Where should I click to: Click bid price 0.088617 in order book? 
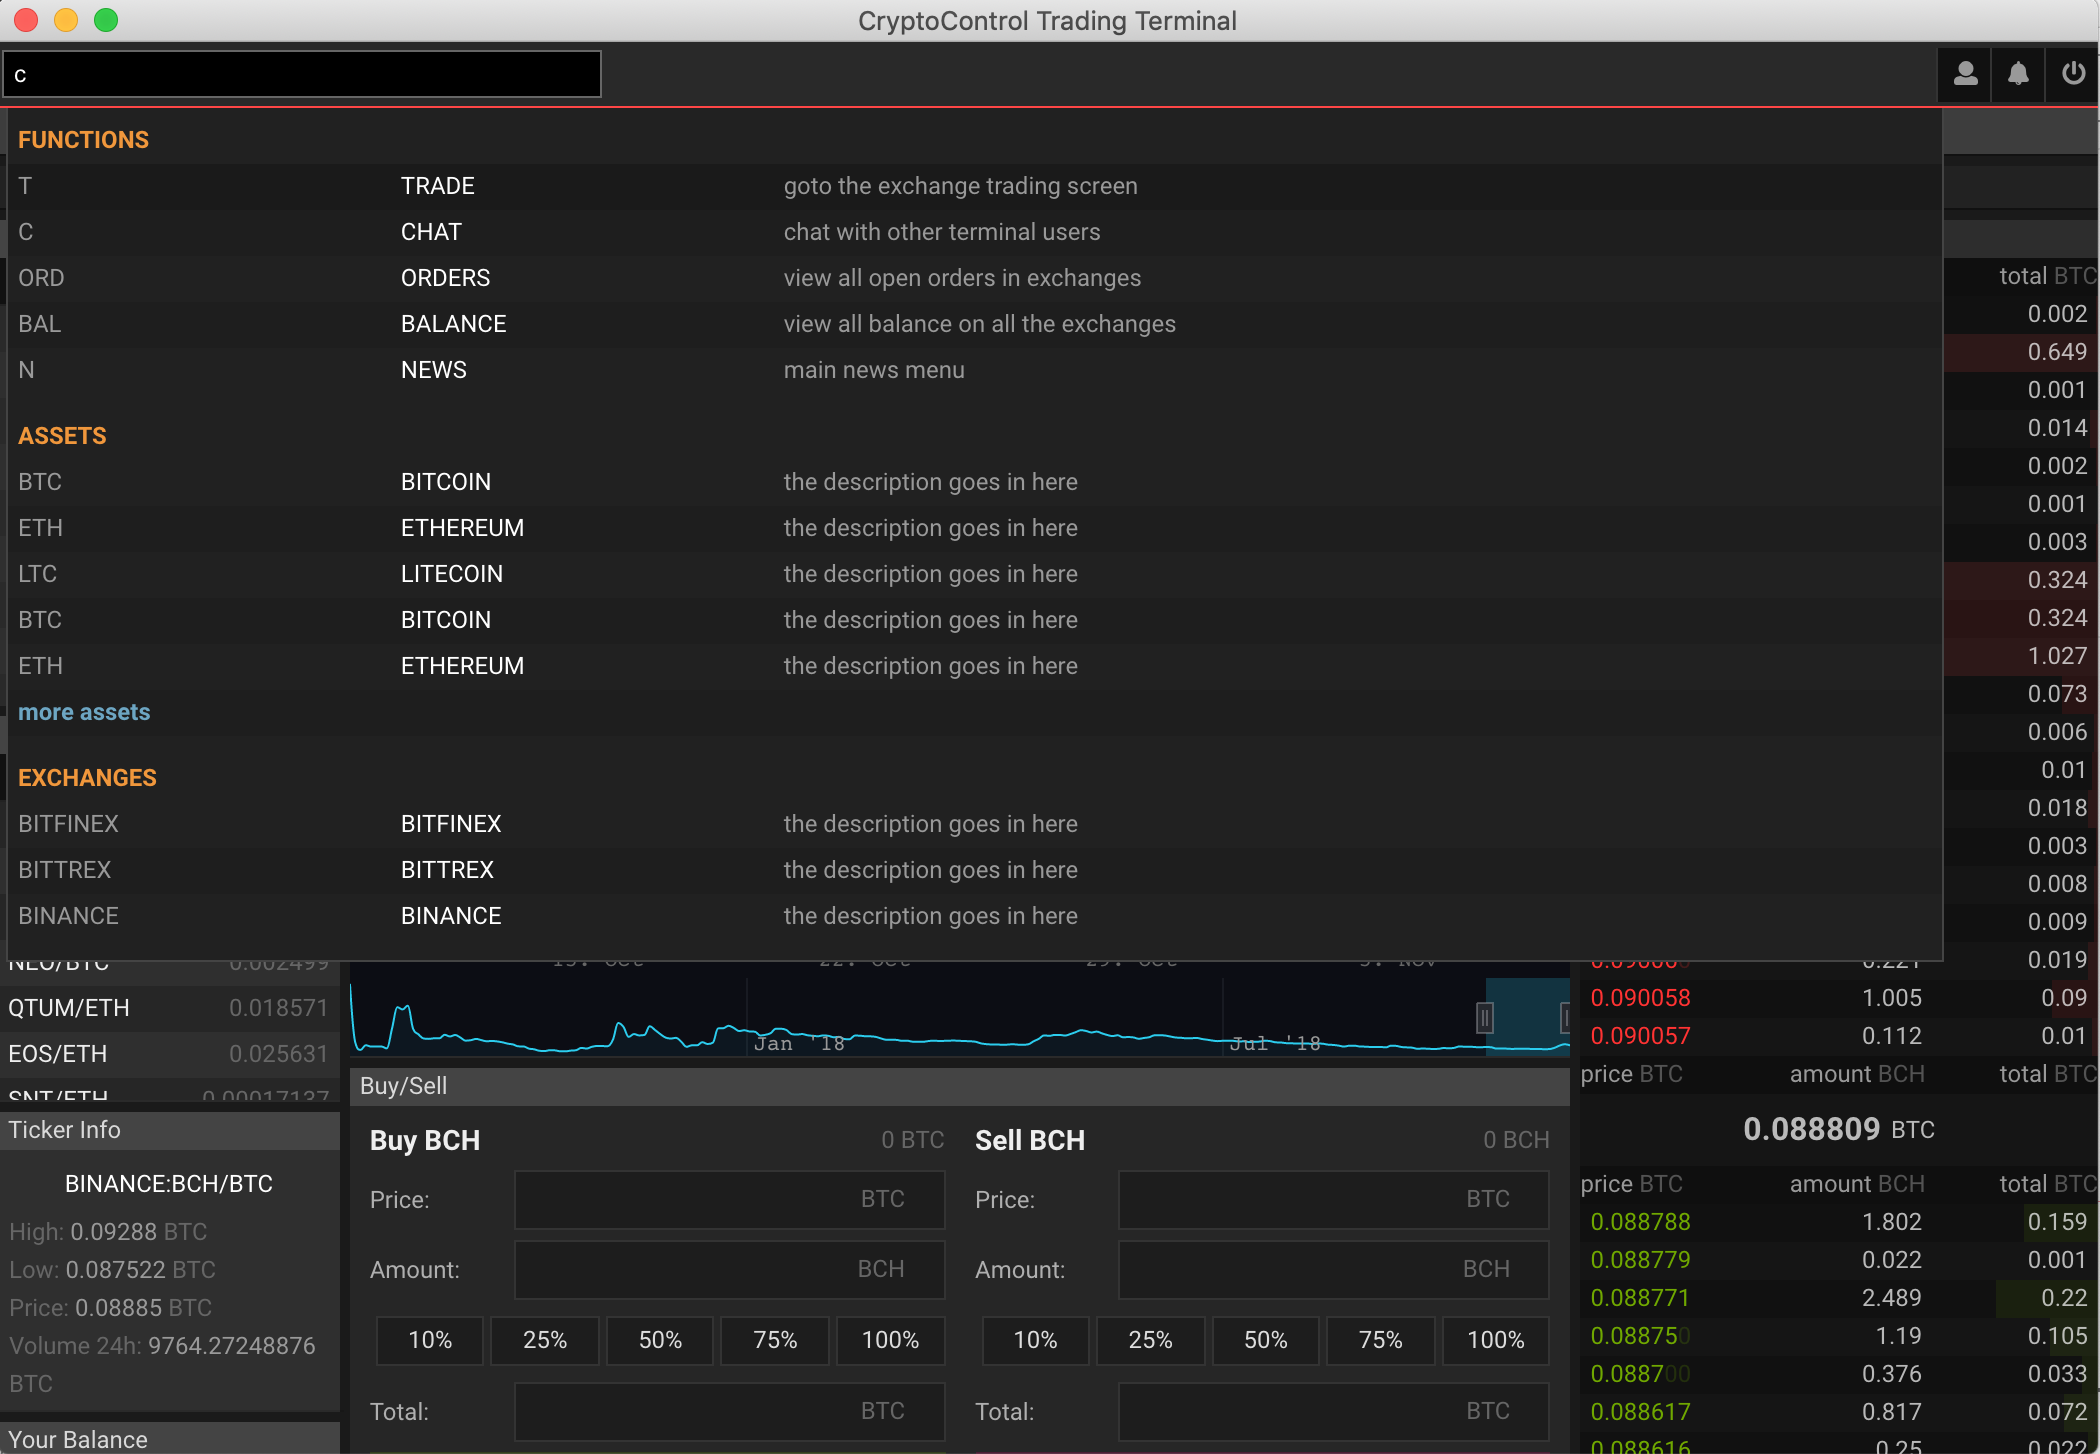pos(1640,1412)
